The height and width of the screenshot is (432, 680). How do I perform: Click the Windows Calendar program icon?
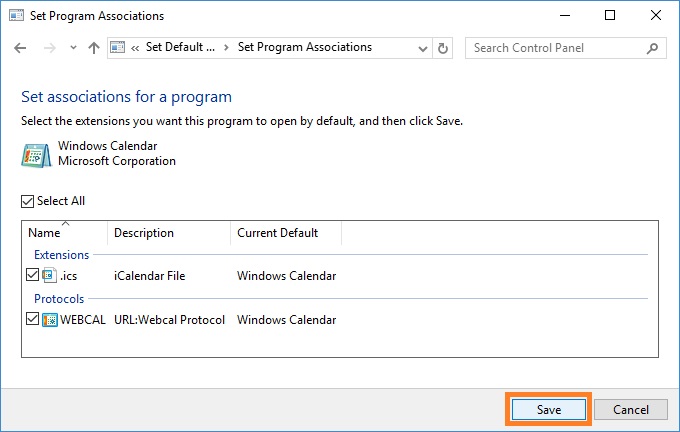[x=36, y=155]
